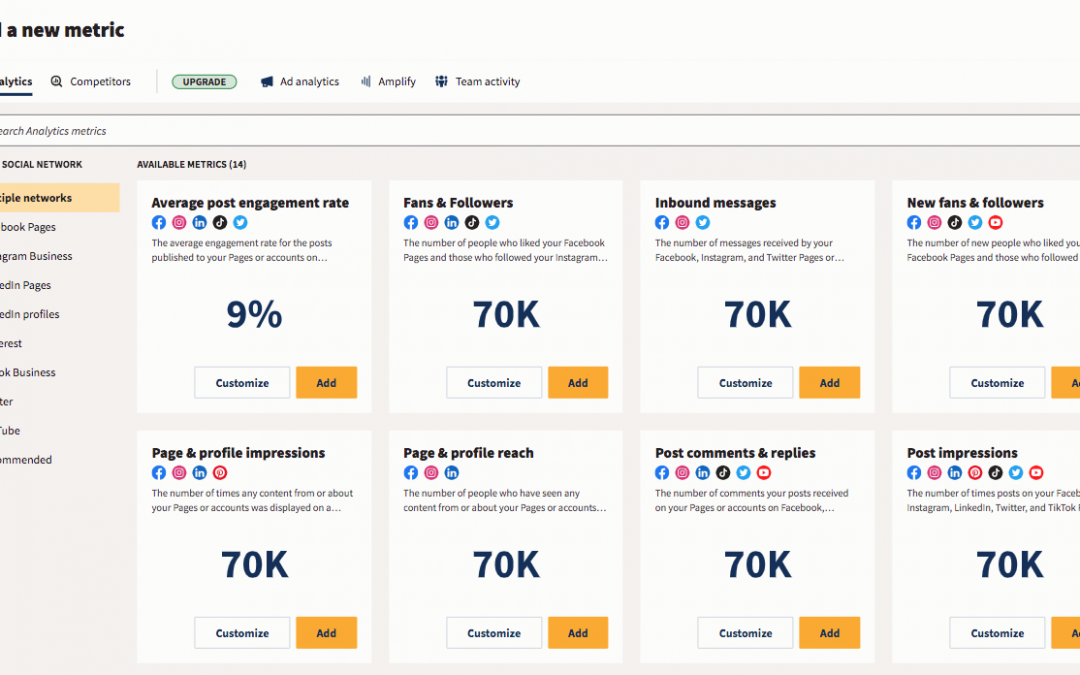
Task: Click Facebook icon on Average post engagement rate
Action: tap(158, 222)
